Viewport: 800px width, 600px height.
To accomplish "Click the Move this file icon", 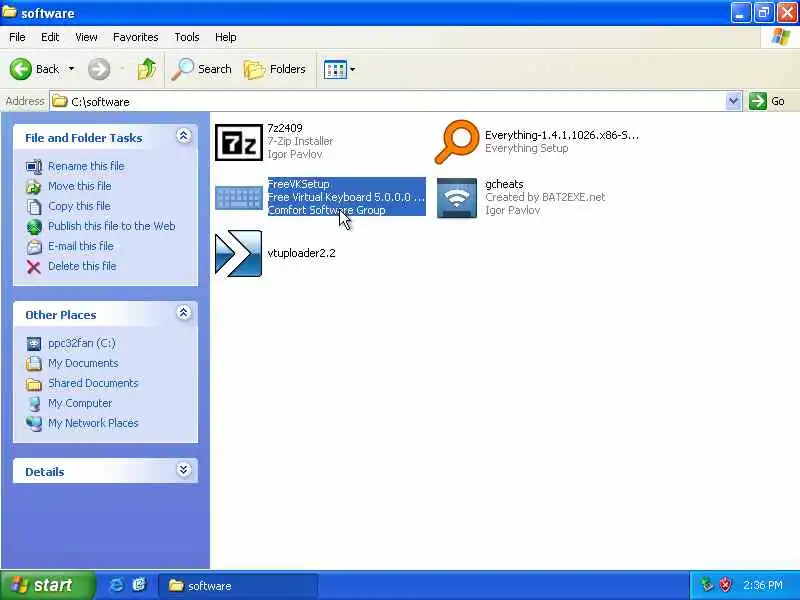I will 34,187.
